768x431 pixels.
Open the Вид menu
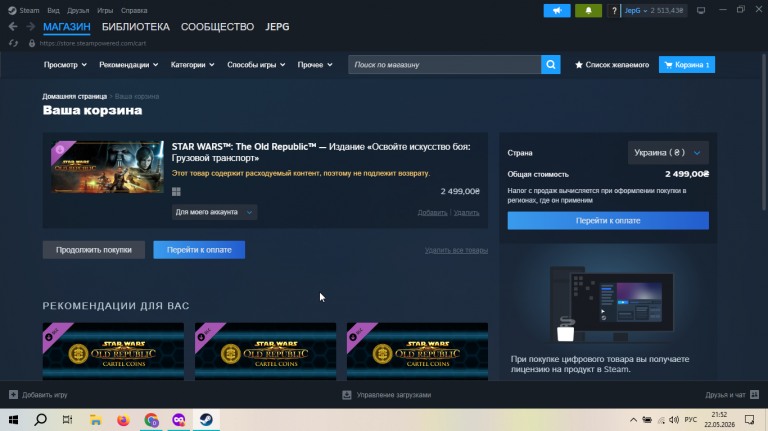pos(53,10)
